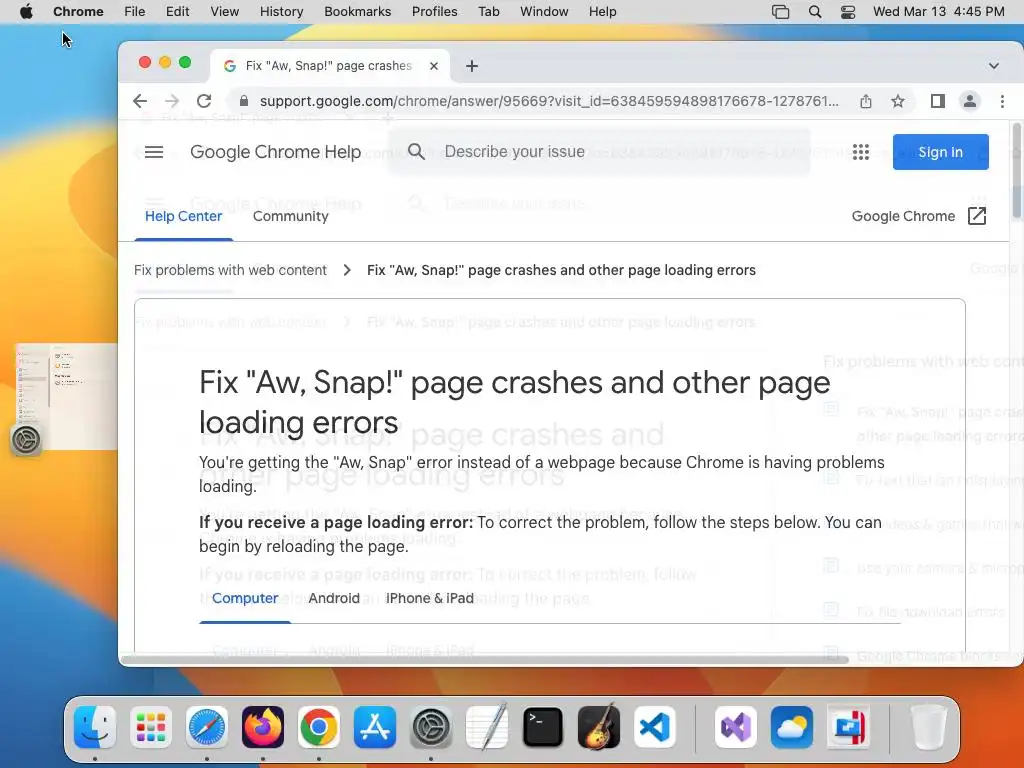Open the Apple menu

point(26,12)
